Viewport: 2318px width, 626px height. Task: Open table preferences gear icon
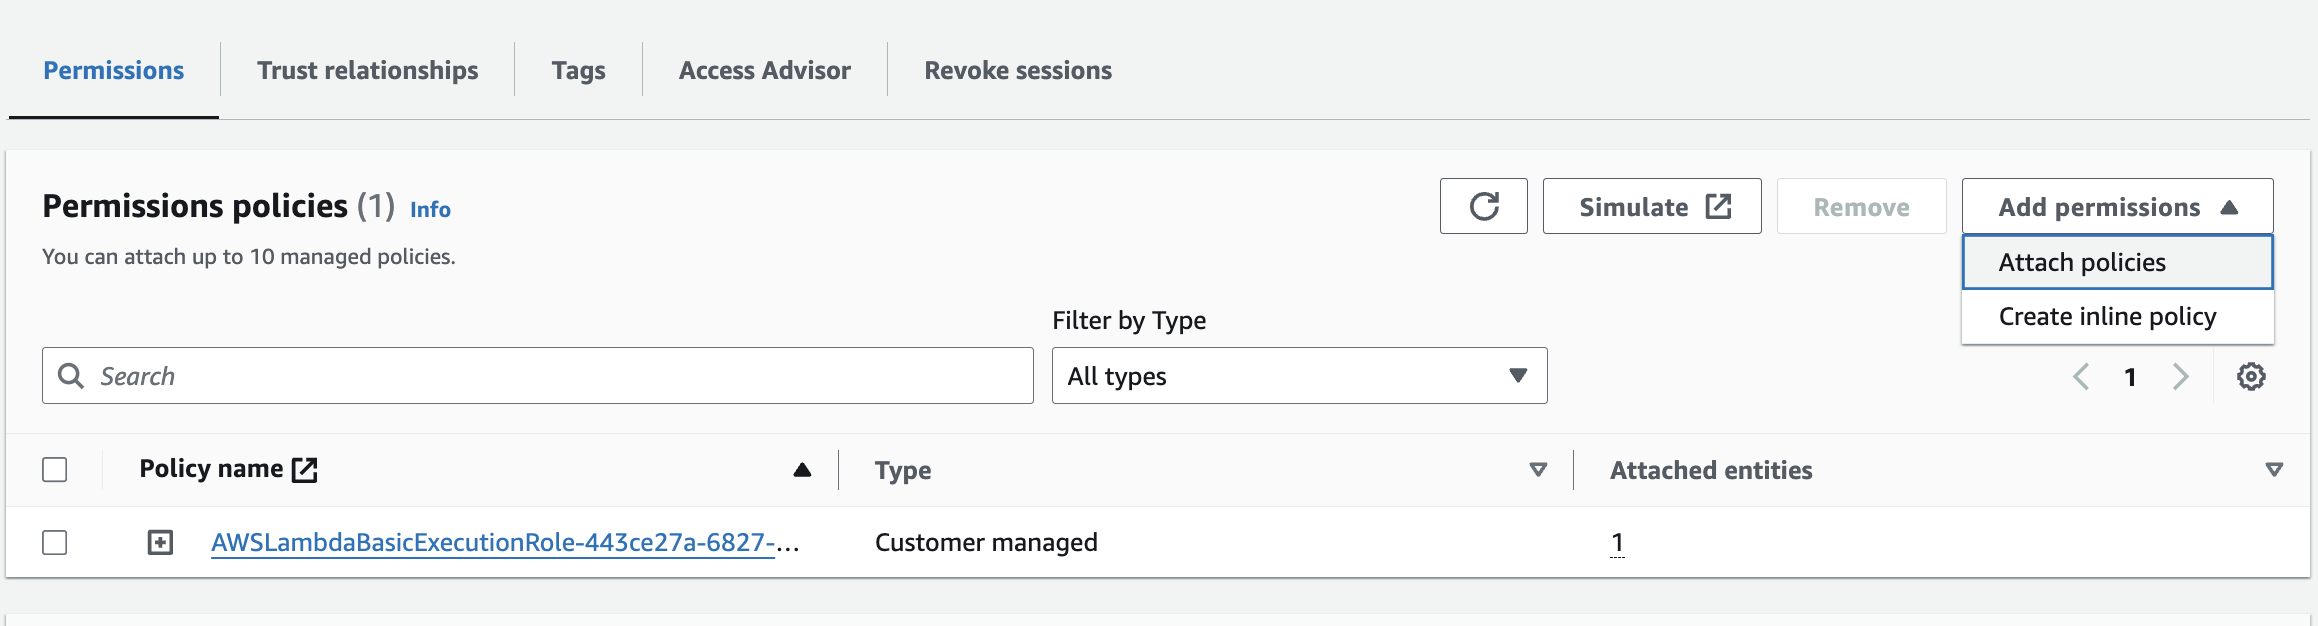[2251, 377]
